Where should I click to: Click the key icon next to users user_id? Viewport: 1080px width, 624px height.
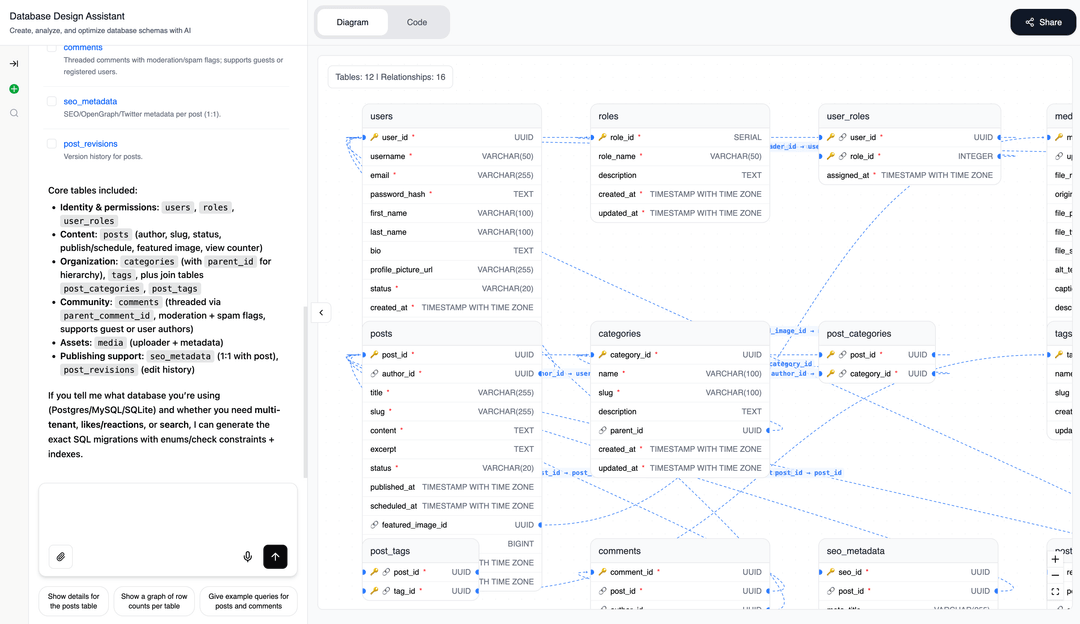pos(375,137)
